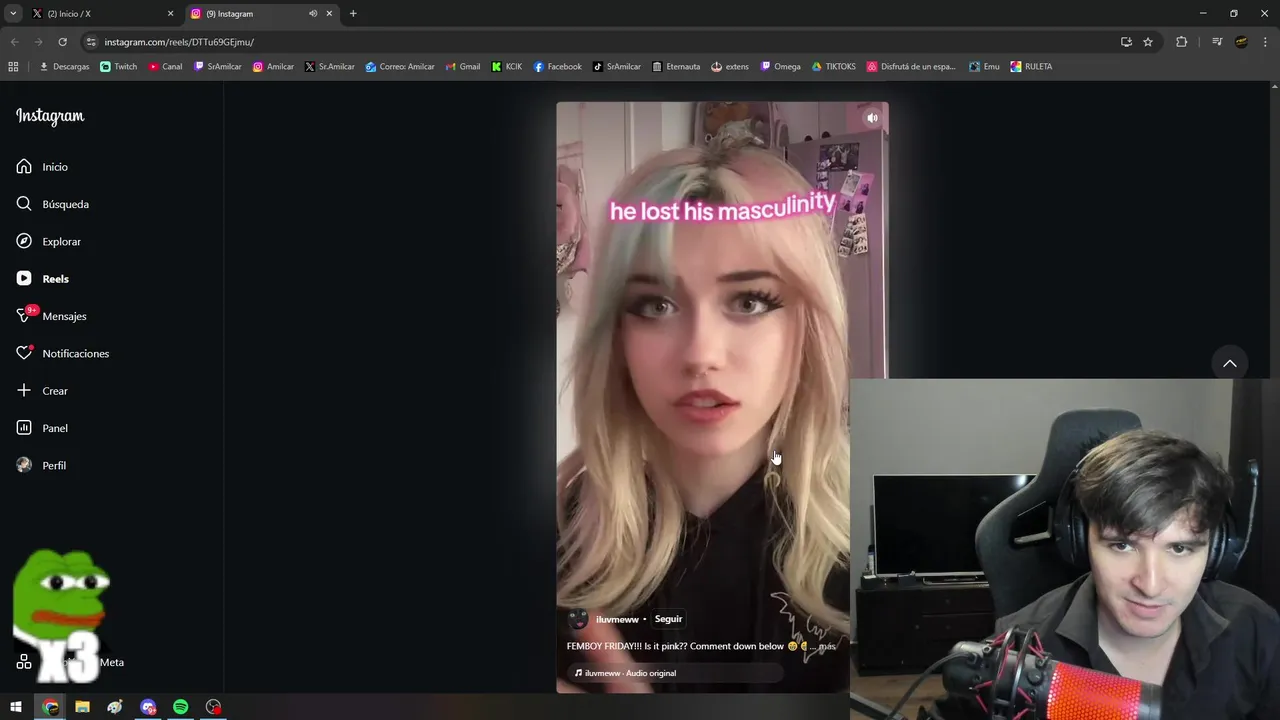Click the Instagram logo
This screenshot has width=1280, height=720.
click(x=50, y=116)
